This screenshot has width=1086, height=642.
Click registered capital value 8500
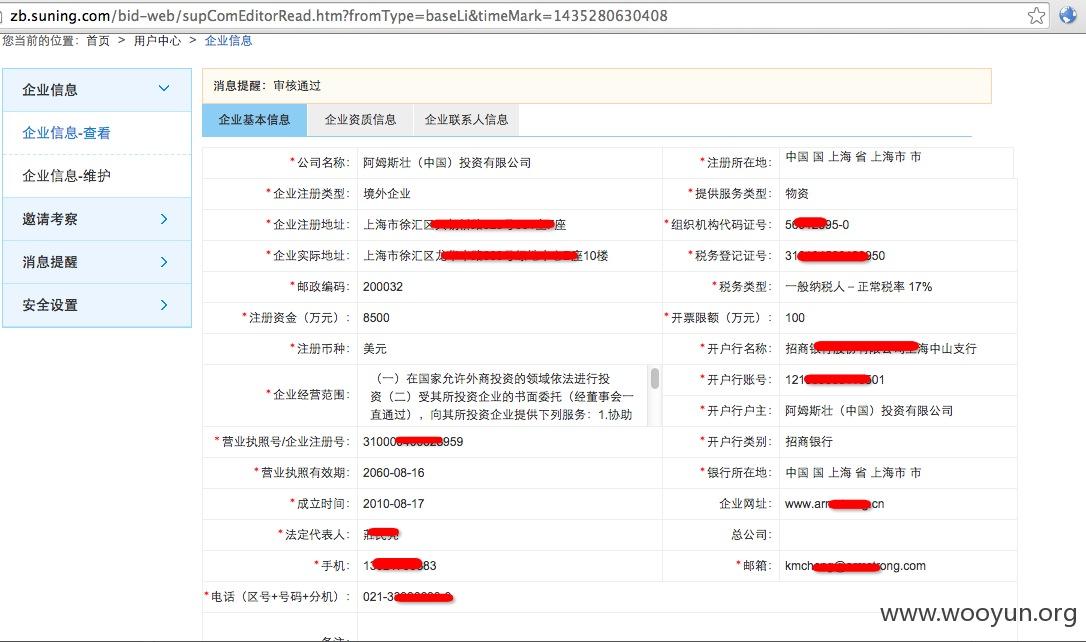point(376,318)
